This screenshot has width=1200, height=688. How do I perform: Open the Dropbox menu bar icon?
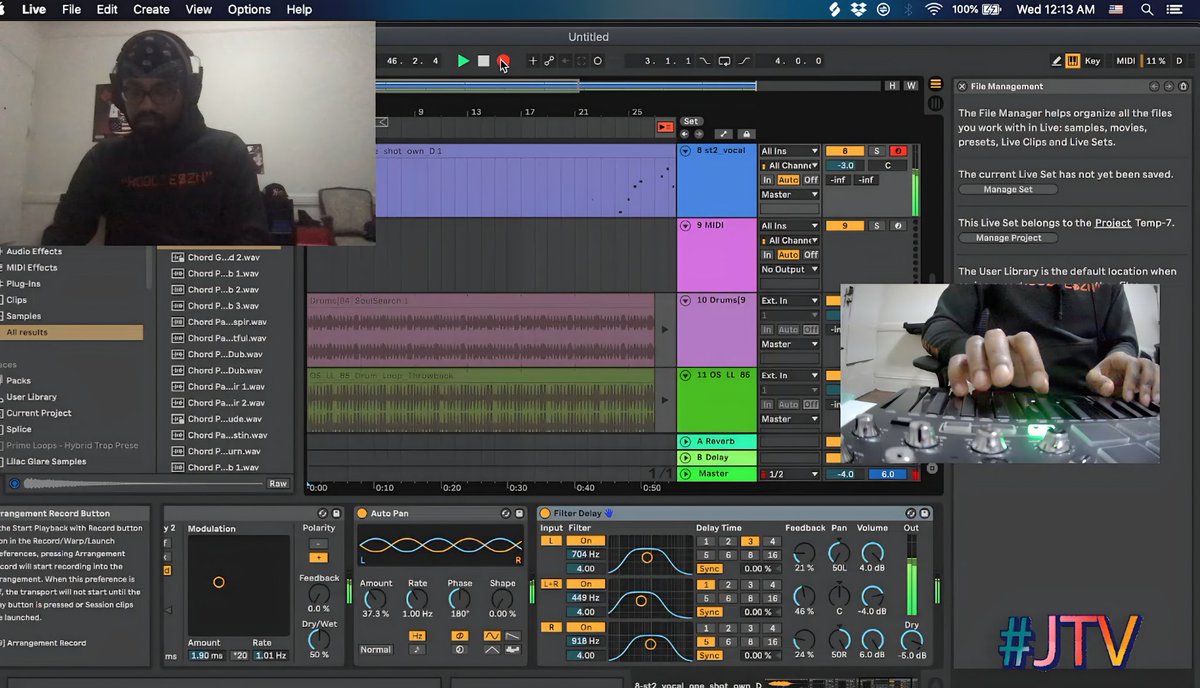point(859,9)
